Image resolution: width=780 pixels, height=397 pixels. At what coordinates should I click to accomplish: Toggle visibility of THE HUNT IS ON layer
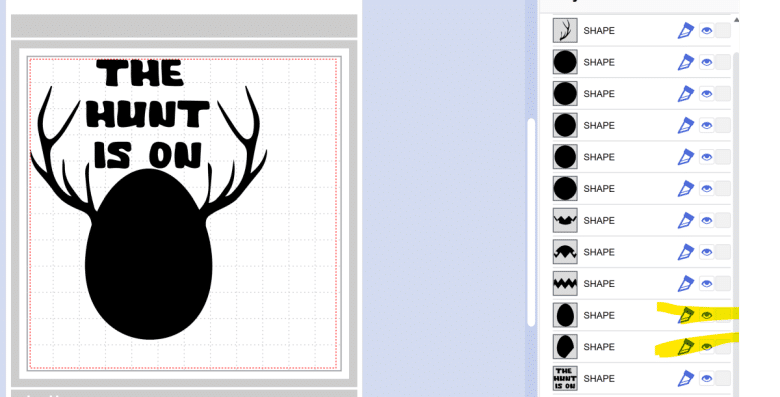click(x=706, y=379)
